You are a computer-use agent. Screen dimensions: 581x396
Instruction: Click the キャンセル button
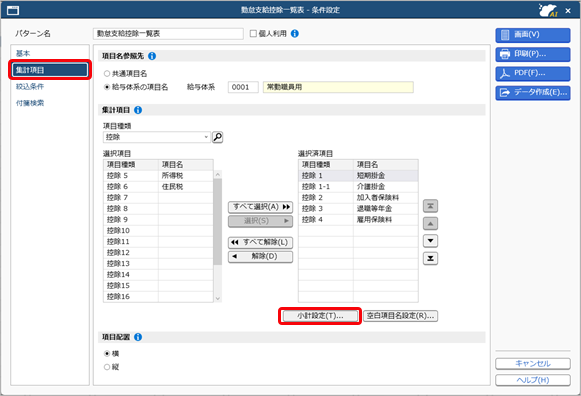click(533, 363)
